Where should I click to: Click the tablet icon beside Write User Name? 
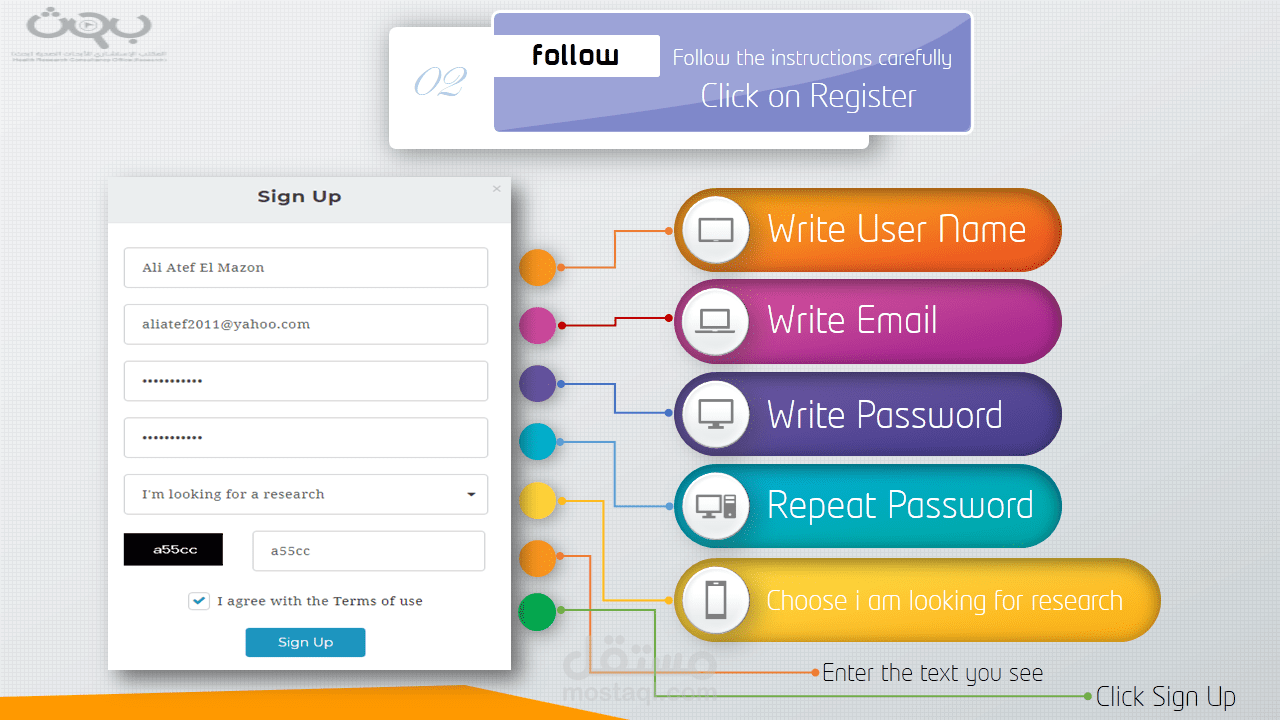715,230
